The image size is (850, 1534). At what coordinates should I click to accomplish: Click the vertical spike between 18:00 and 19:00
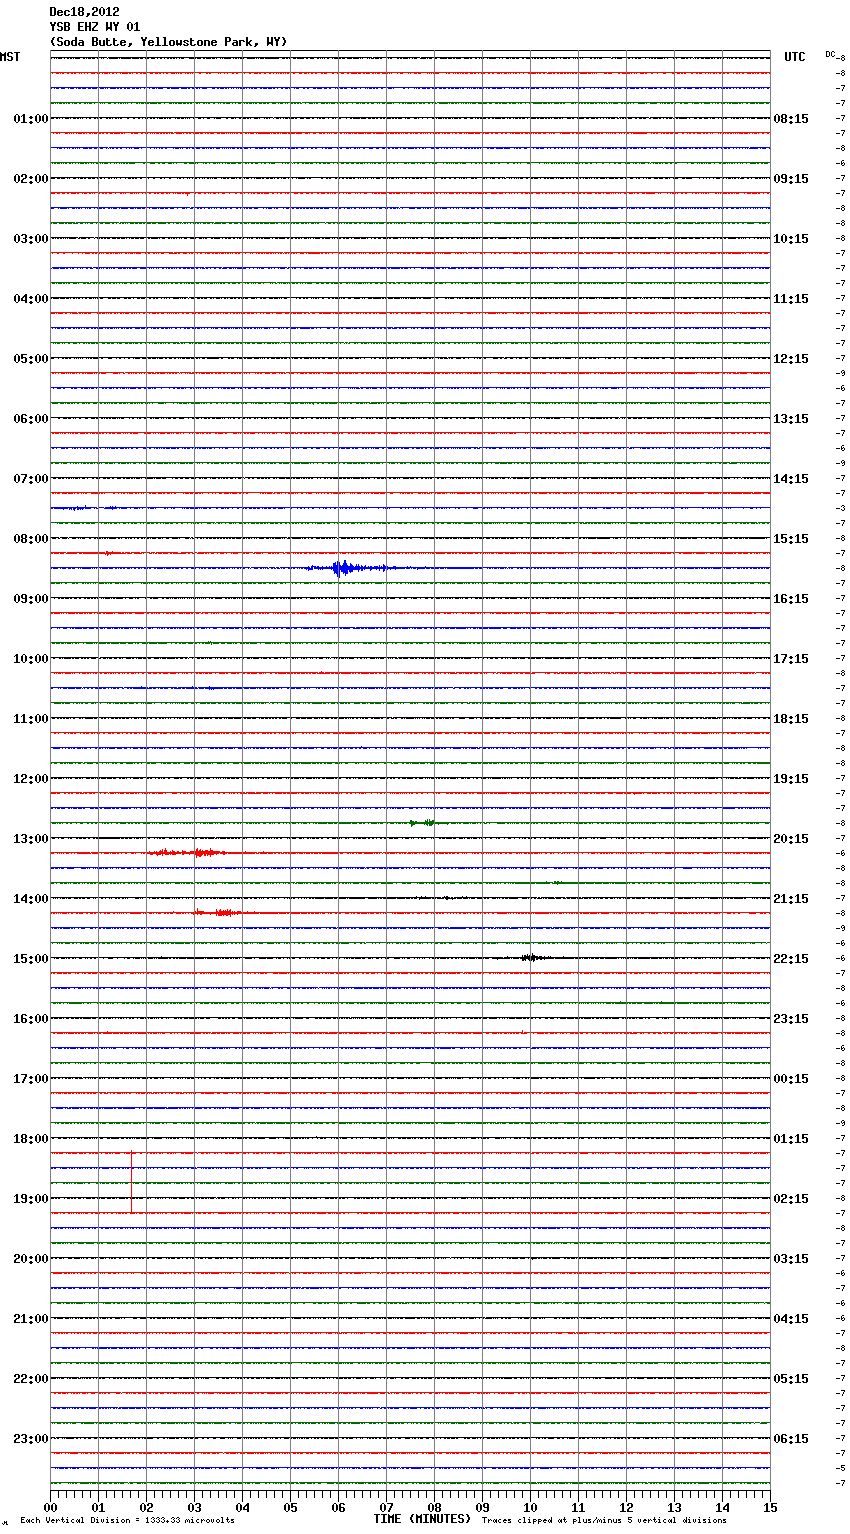tap(132, 1182)
